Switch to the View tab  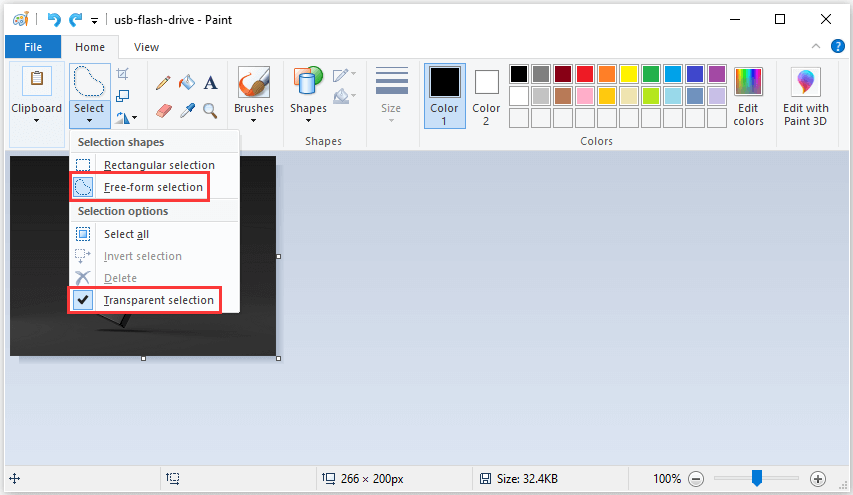click(x=146, y=47)
